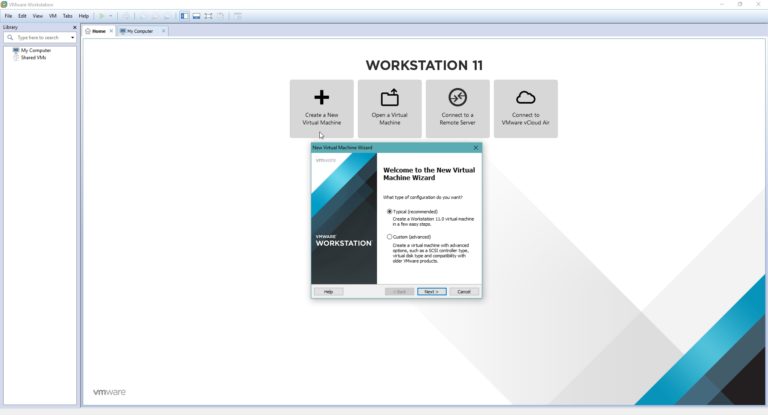Click the Next button in the wizard

pos(432,292)
